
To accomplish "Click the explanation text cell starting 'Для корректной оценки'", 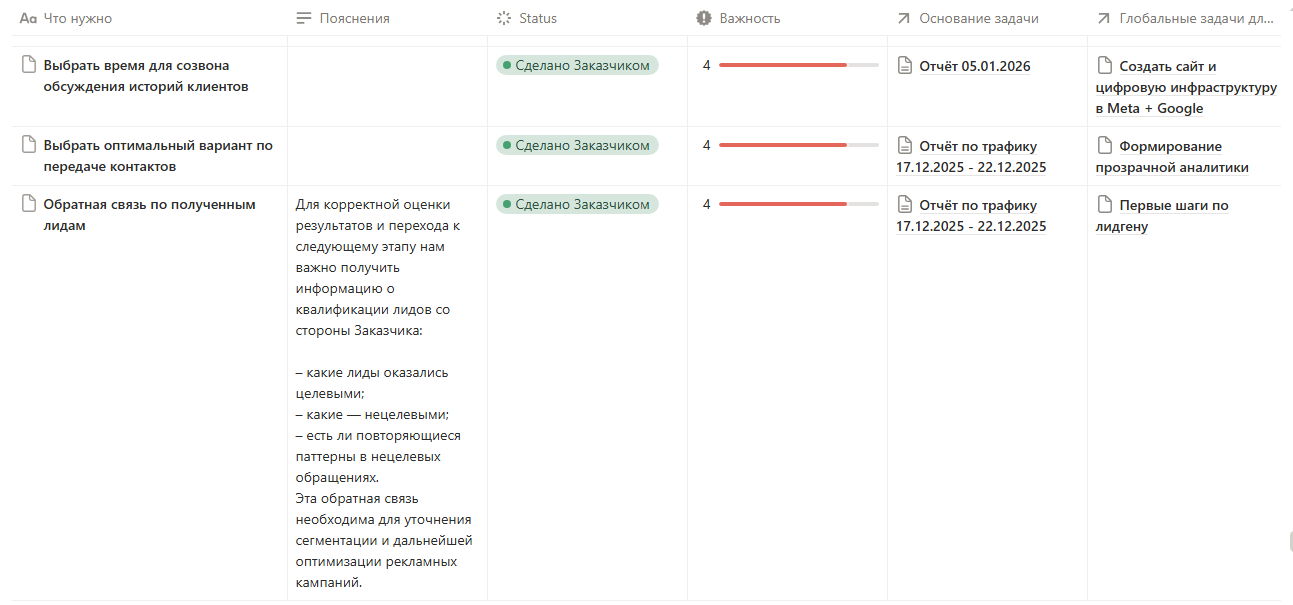I will [386, 393].
